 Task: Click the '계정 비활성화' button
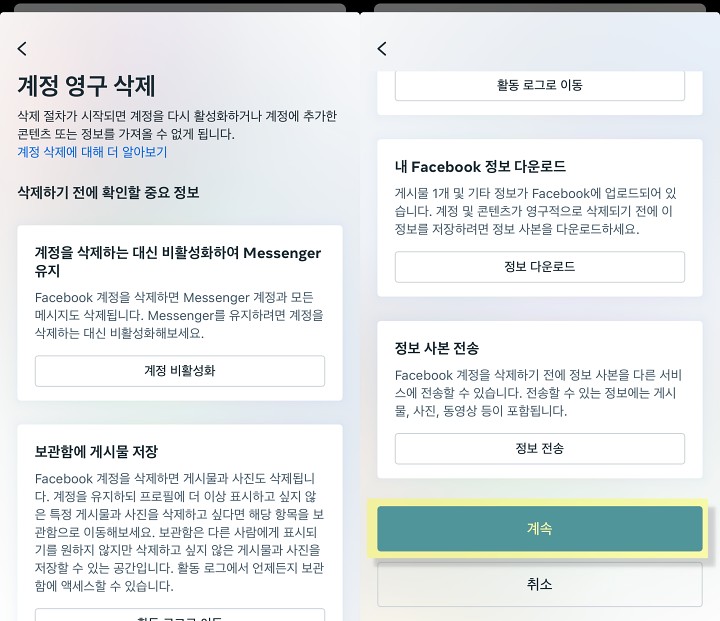180,371
